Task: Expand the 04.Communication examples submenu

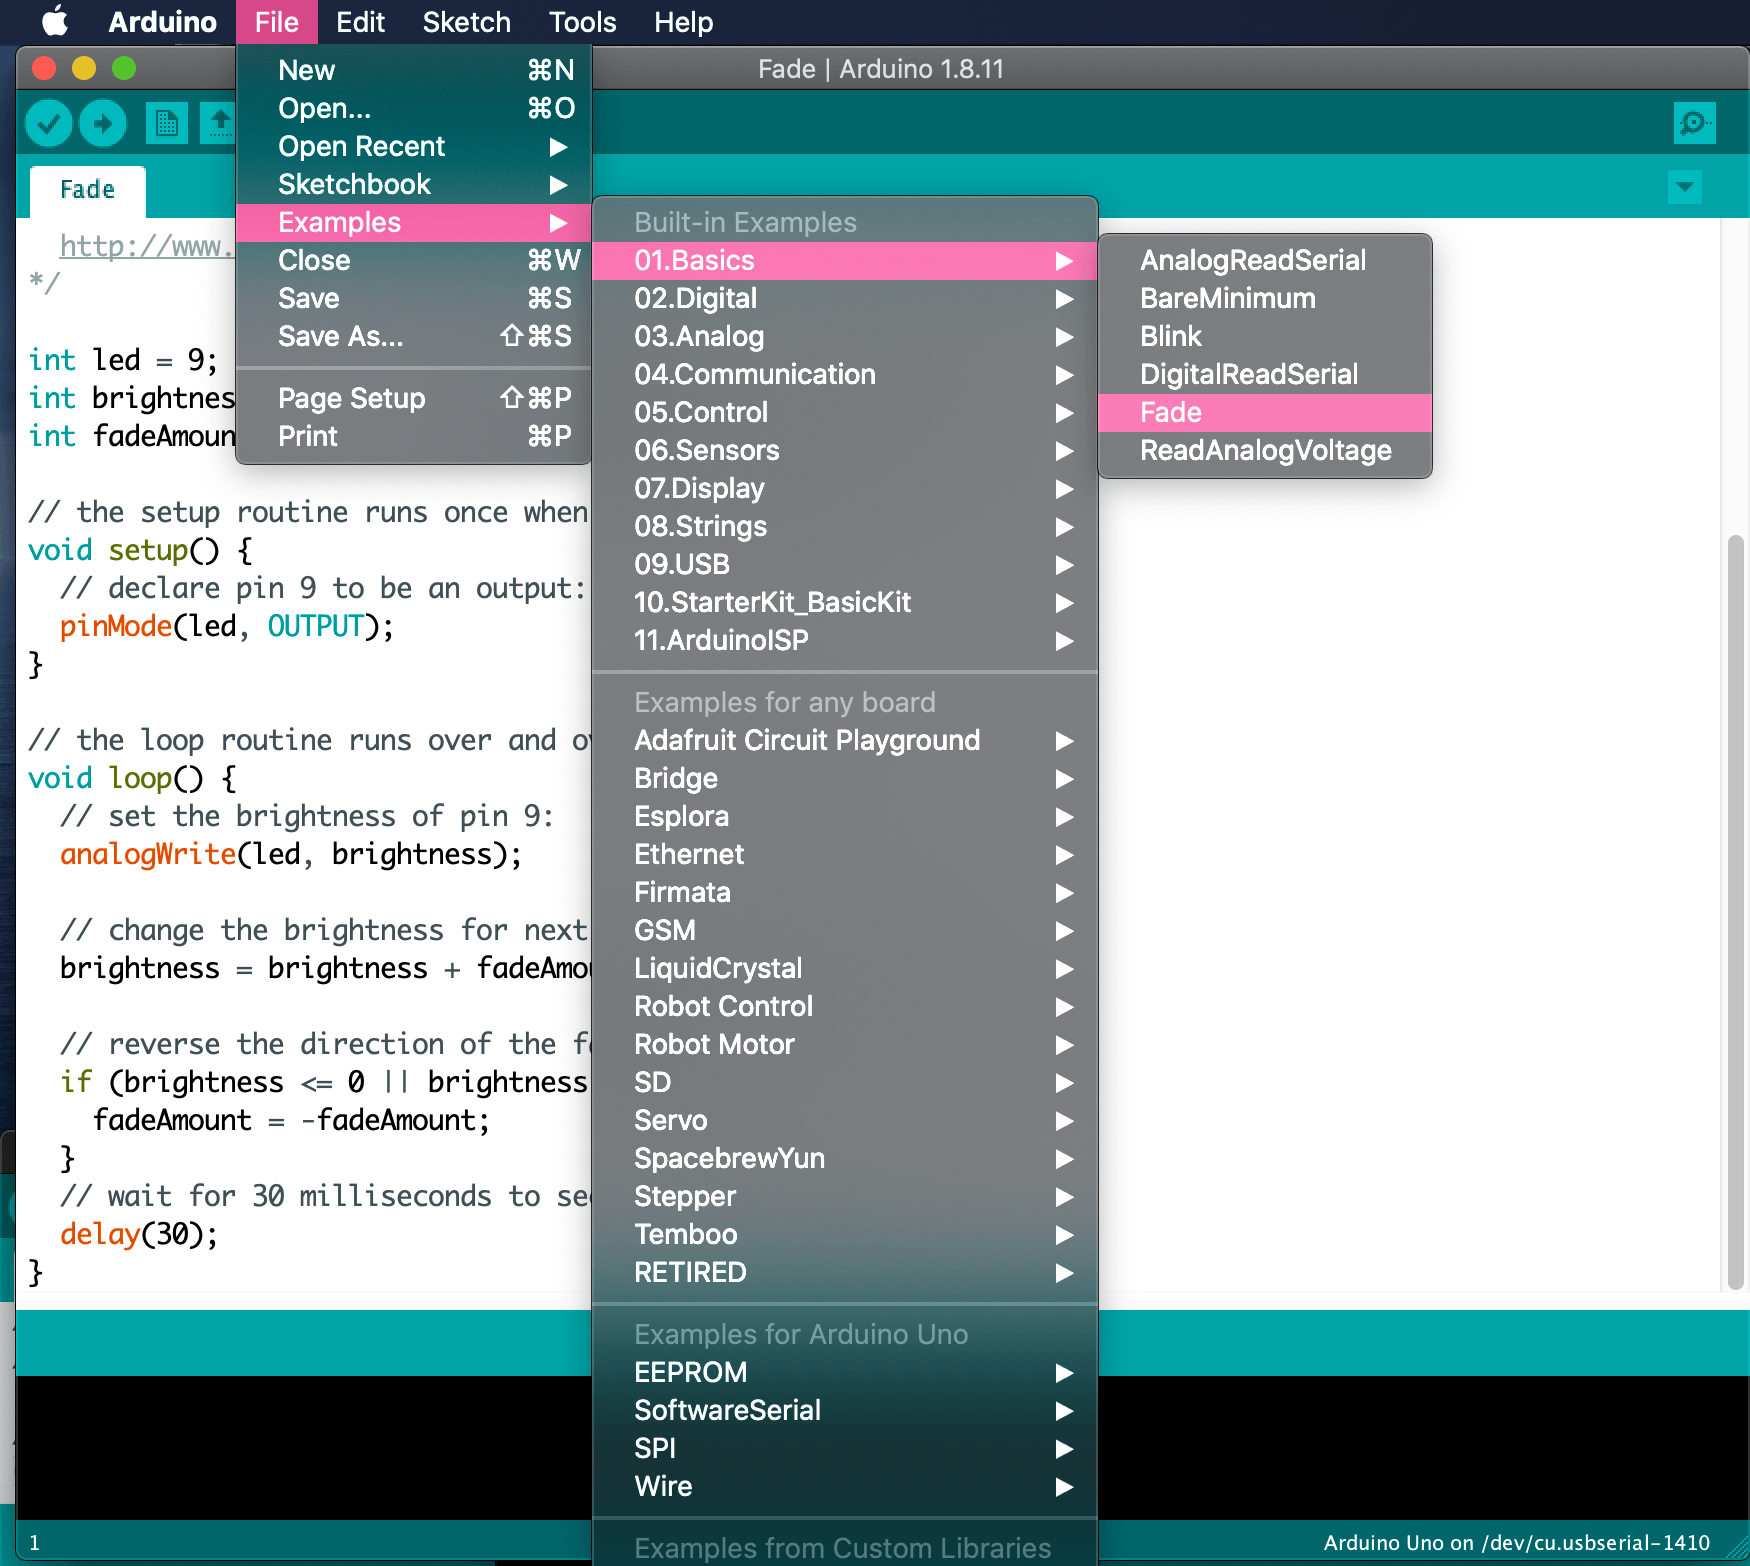Action: (845, 374)
